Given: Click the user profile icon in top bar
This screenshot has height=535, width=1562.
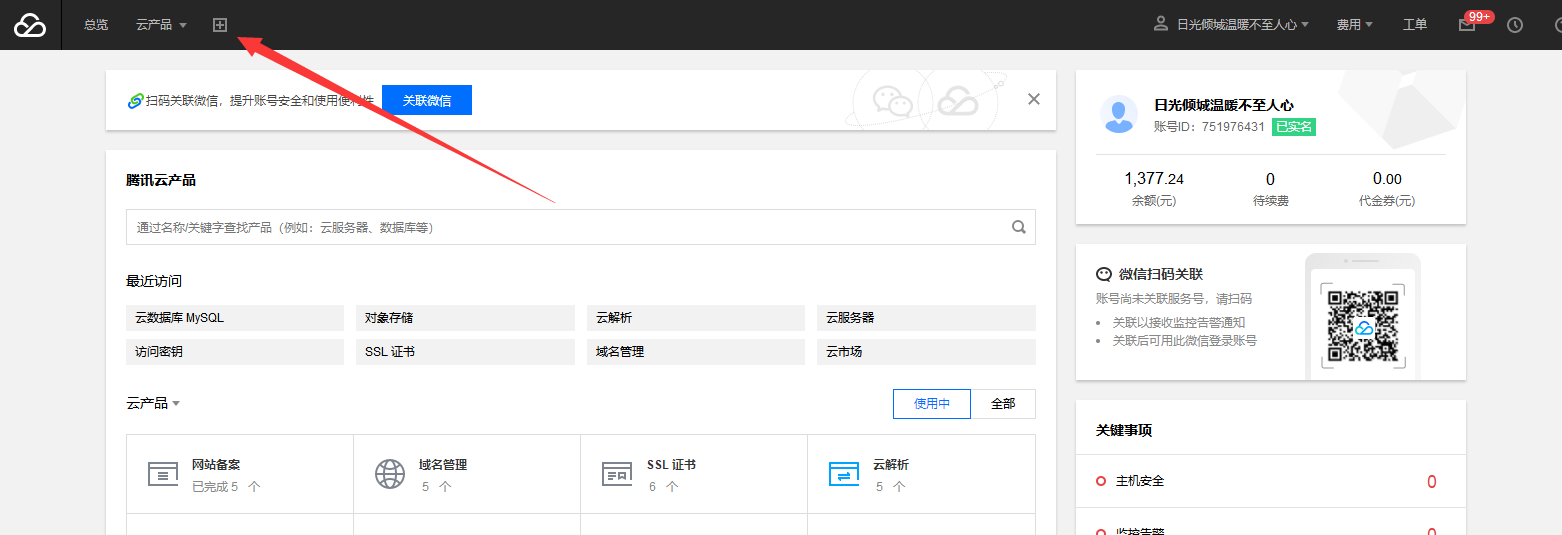Looking at the screenshot, I should (1161, 24).
